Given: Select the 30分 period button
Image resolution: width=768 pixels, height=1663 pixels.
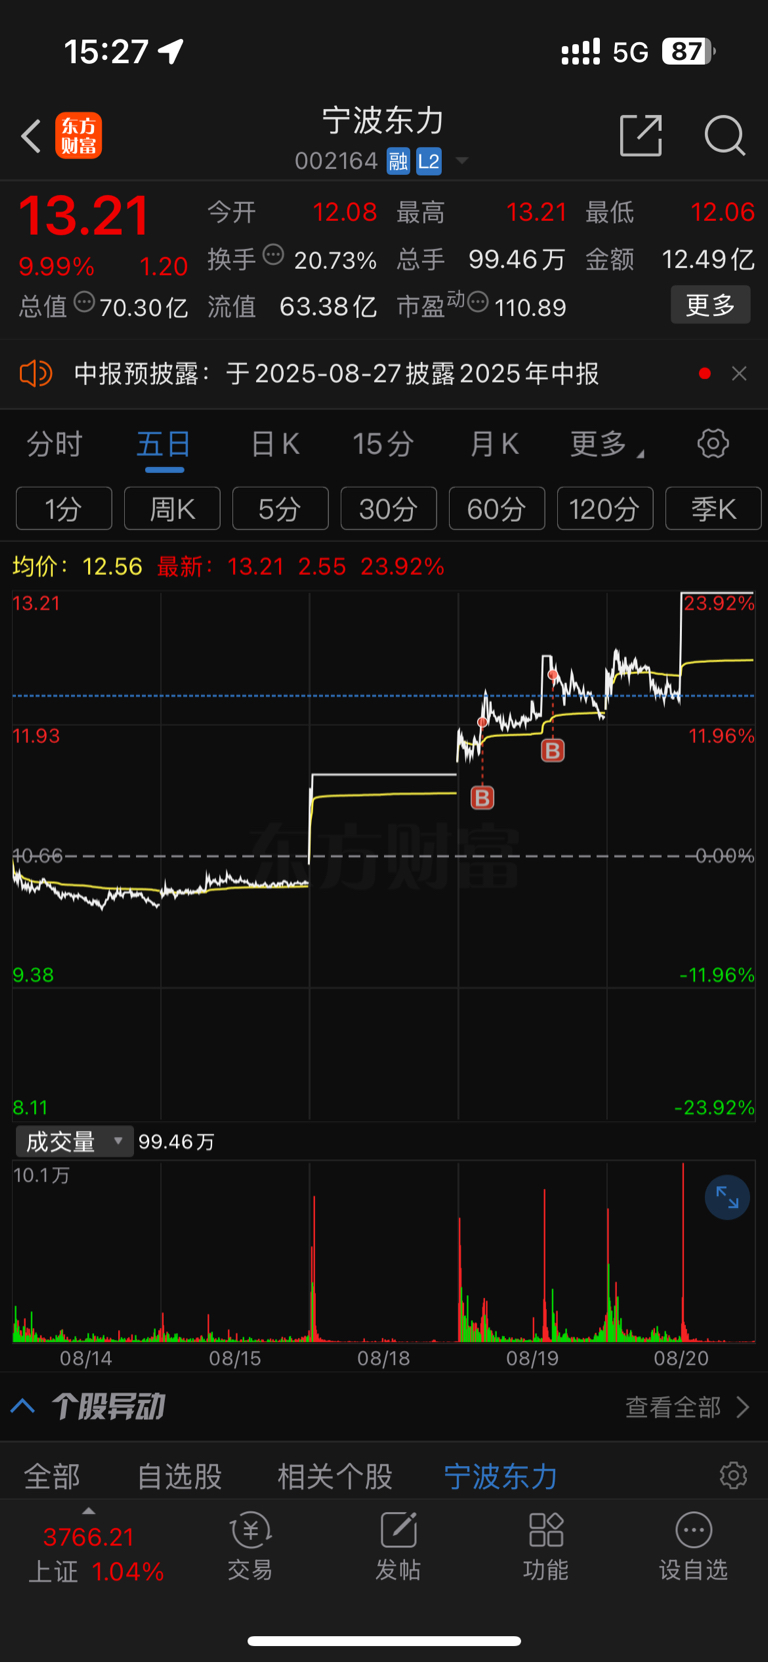Looking at the screenshot, I should pos(388,509).
